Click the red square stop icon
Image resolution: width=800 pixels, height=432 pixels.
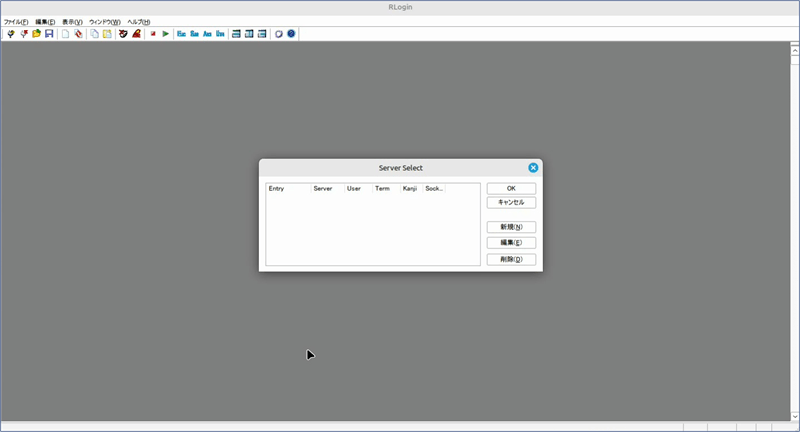(153, 34)
